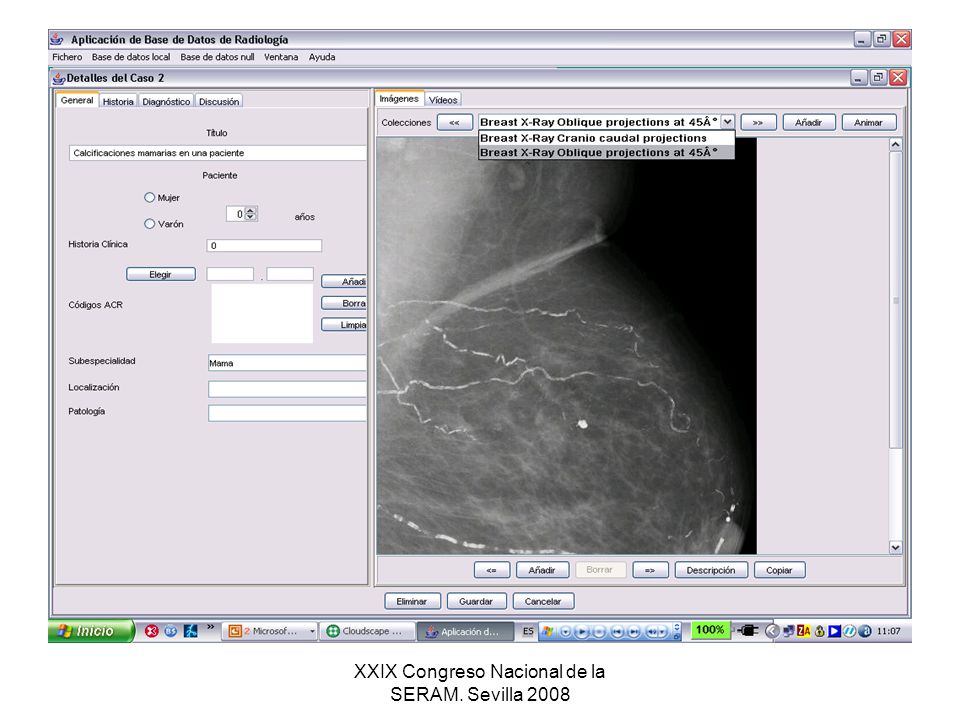Screen dimensions: 960x720
Task: Go to next collection with >> button
Action: click(x=759, y=122)
